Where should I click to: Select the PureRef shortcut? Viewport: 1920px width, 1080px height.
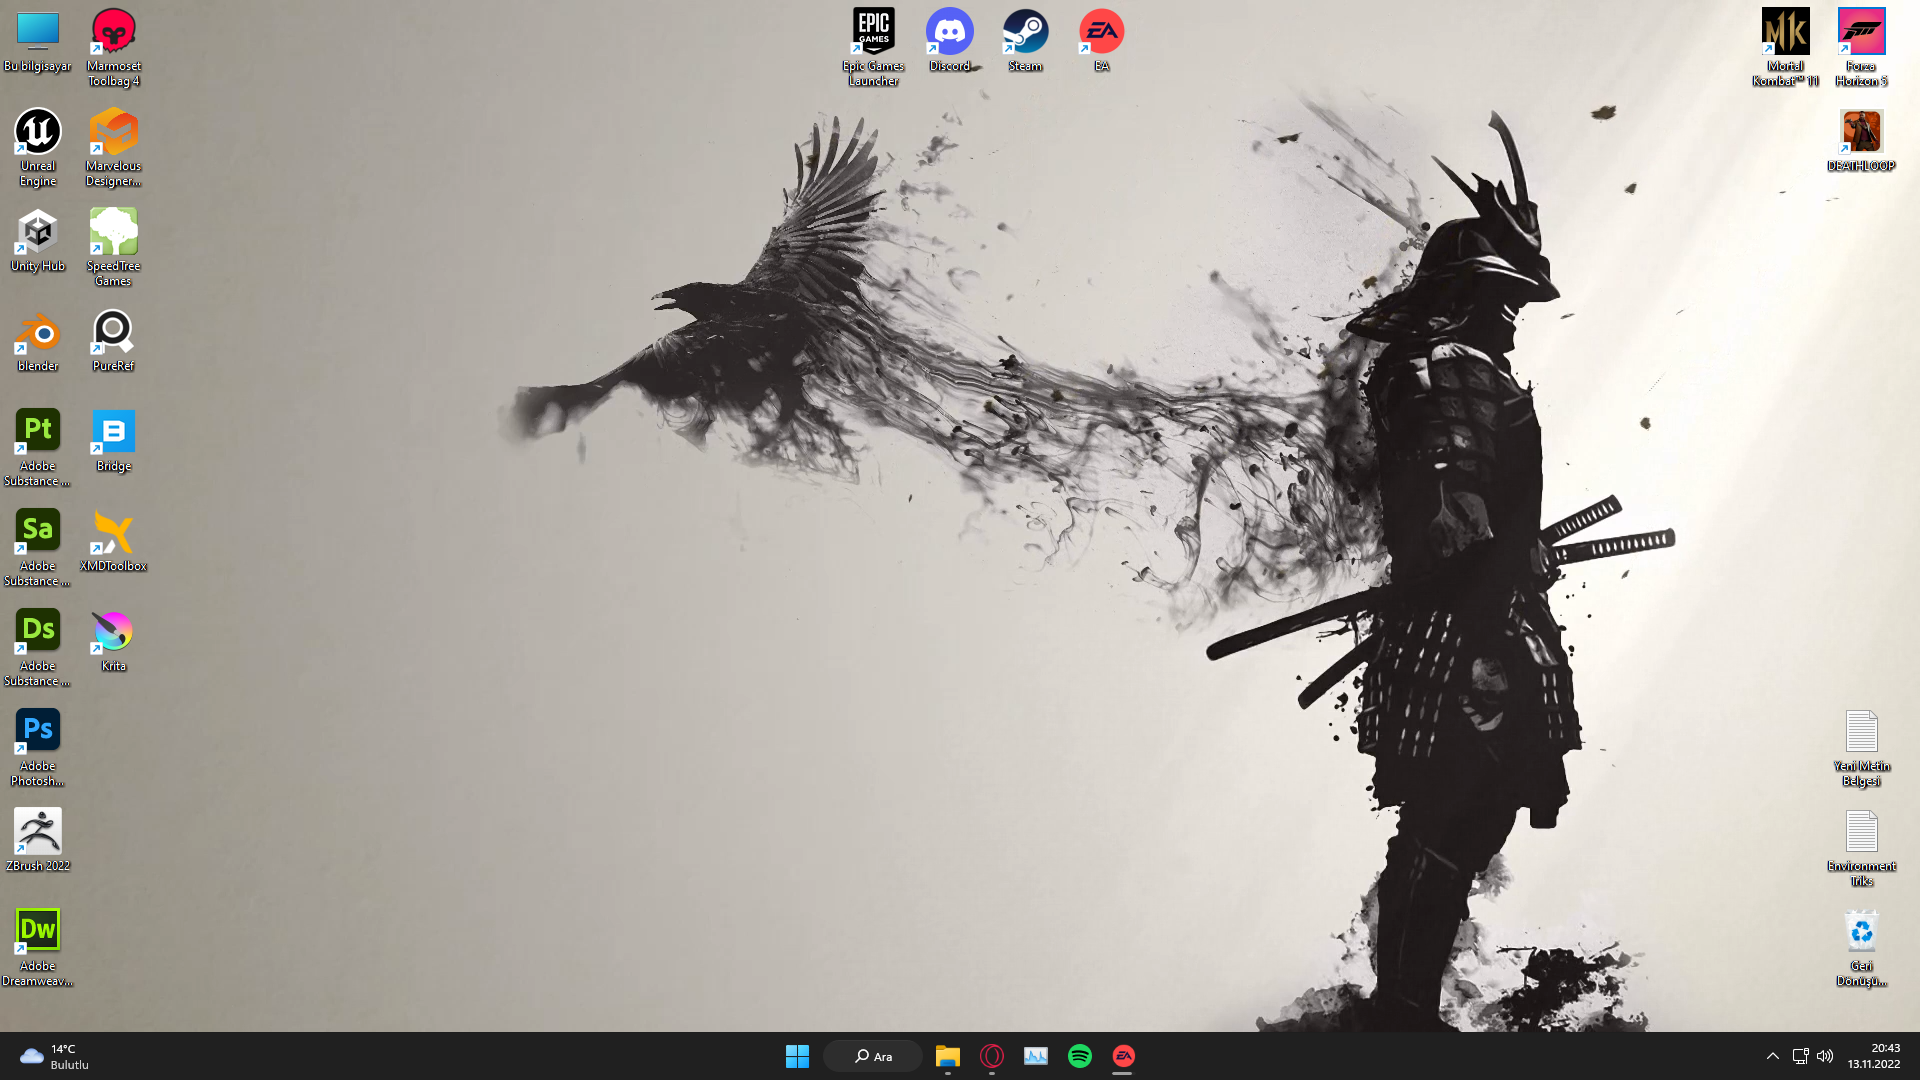(x=114, y=340)
